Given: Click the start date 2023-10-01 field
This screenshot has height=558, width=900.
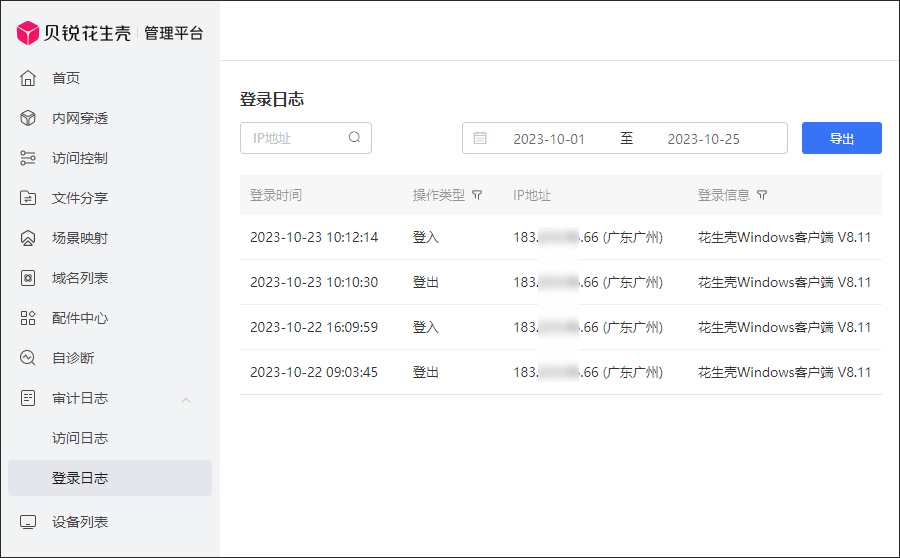Looking at the screenshot, I should point(549,139).
